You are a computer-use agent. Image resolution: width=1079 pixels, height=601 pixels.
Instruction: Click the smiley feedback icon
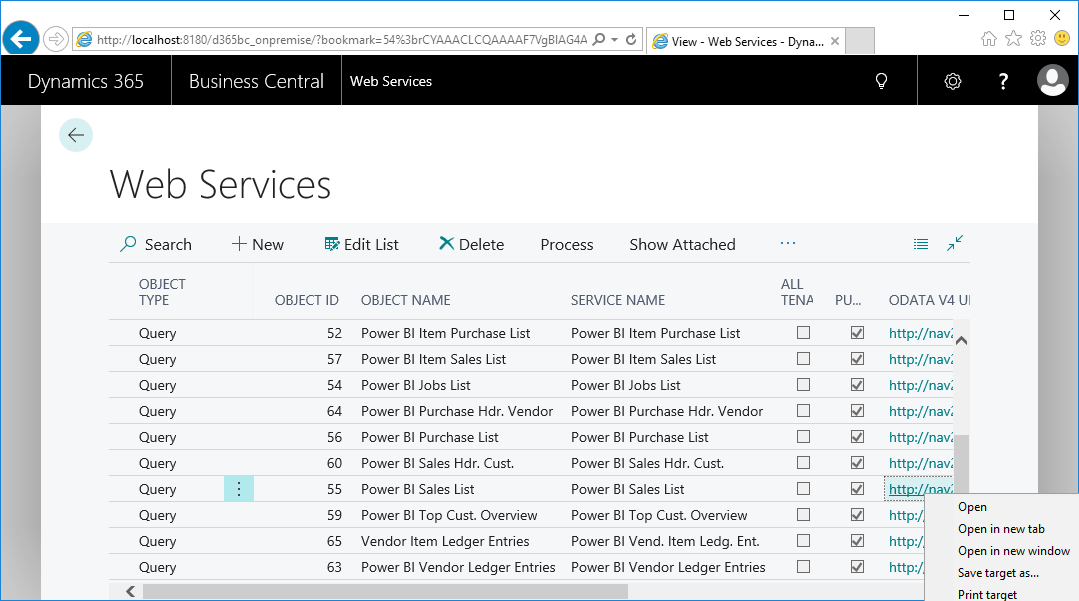pyautogui.click(x=1062, y=39)
